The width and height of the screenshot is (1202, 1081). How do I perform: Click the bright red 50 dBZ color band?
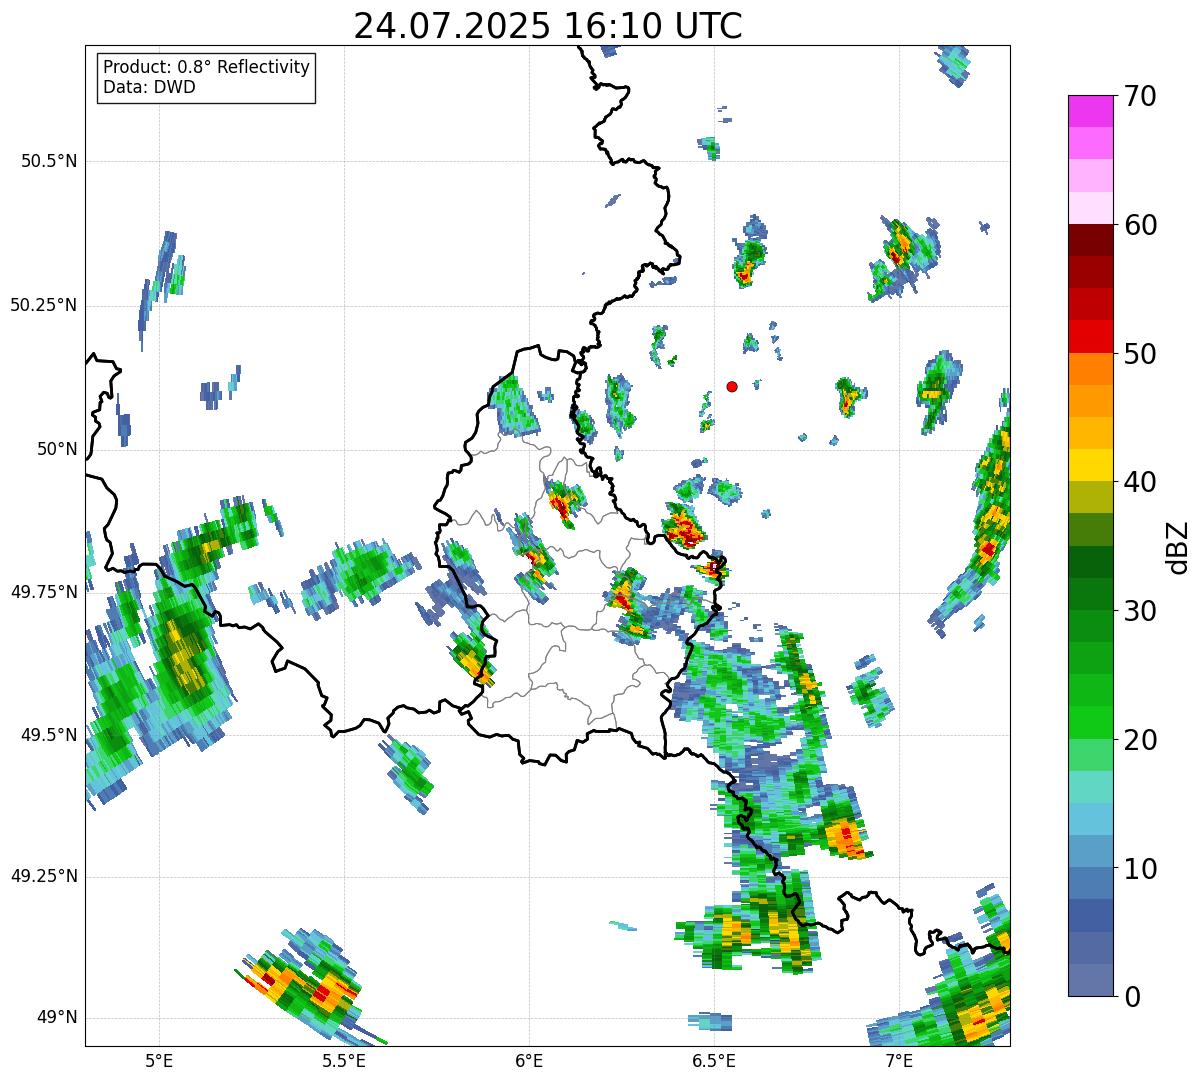point(1090,336)
